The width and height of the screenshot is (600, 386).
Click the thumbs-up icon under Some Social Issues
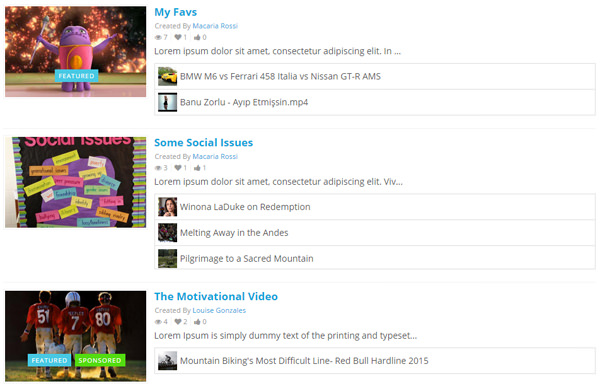coord(197,168)
